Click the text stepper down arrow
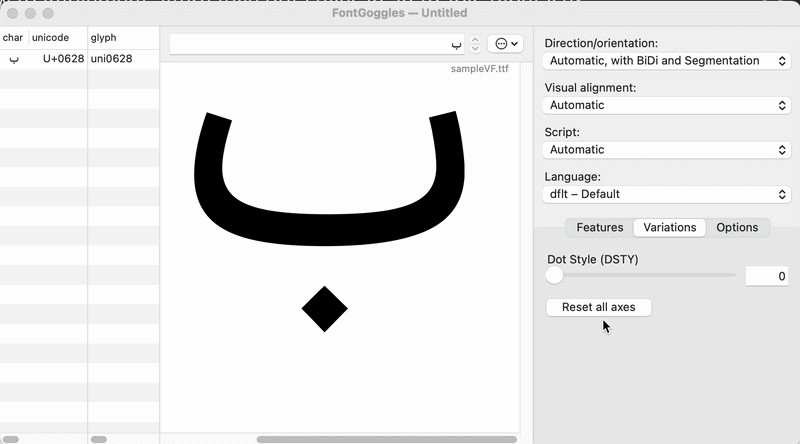Image resolution: width=800 pixels, height=444 pixels. [x=475, y=48]
